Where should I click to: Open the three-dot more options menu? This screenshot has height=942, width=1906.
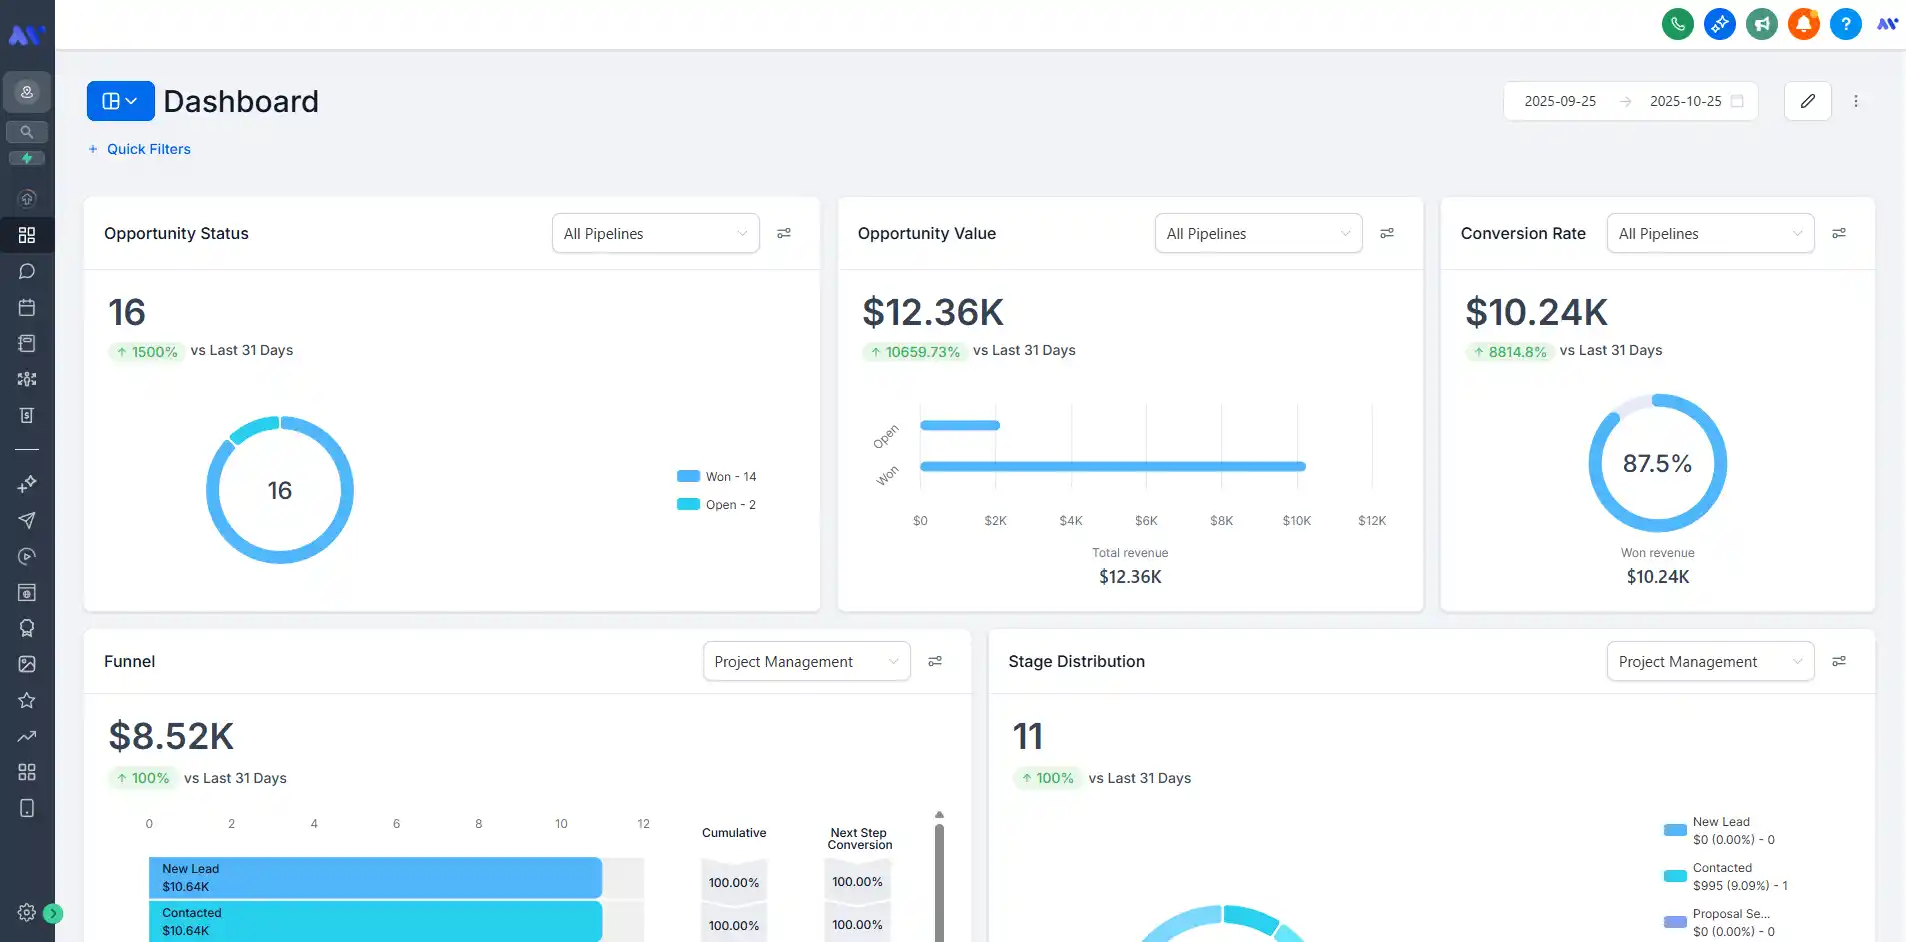point(1855,101)
